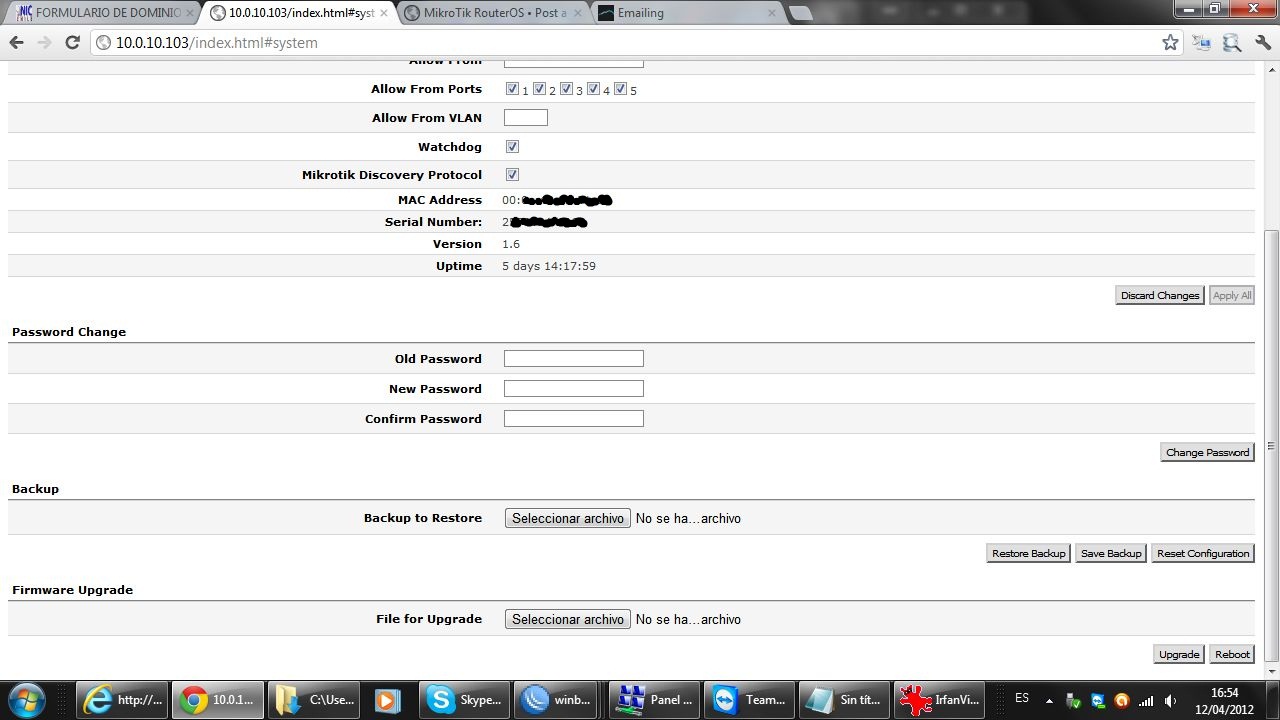Close the MikroTik RouterOS tab
Image resolution: width=1280 pixels, height=720 pixels.
578,13
